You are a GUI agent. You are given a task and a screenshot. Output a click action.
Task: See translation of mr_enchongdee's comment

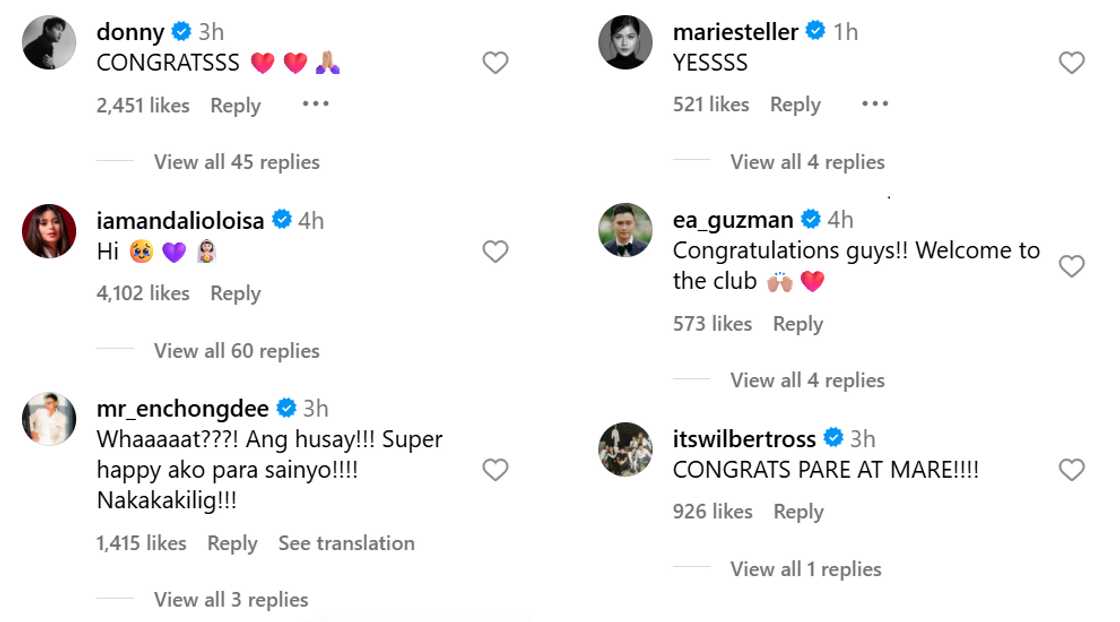click(347, 543)
